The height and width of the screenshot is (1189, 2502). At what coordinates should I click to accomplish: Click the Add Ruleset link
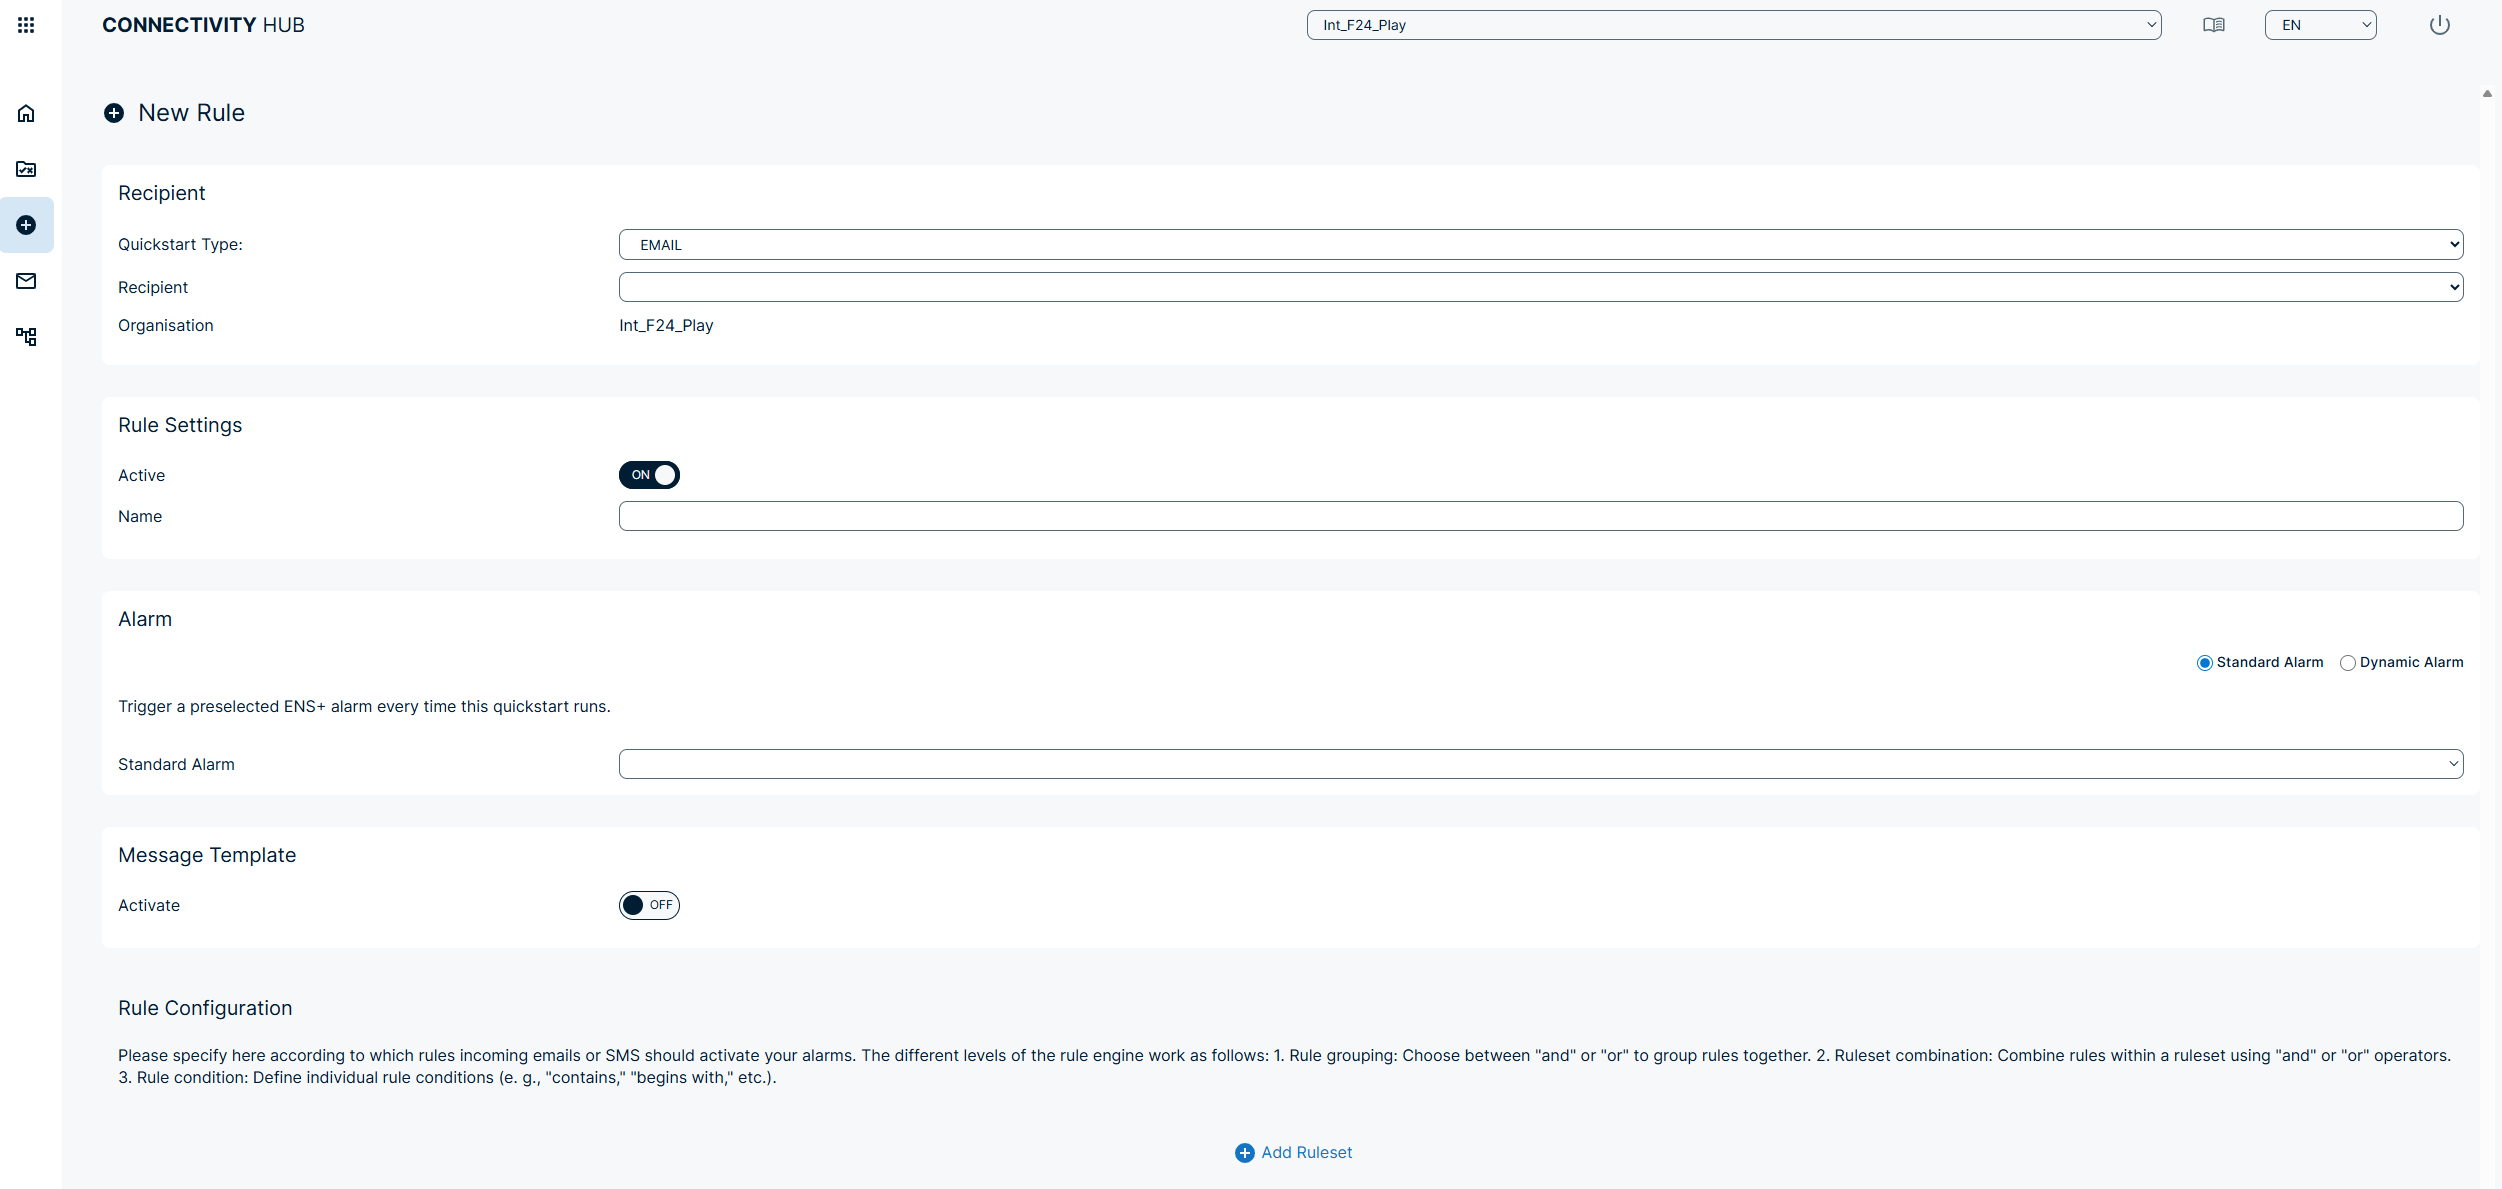tap(1293, 1152)
